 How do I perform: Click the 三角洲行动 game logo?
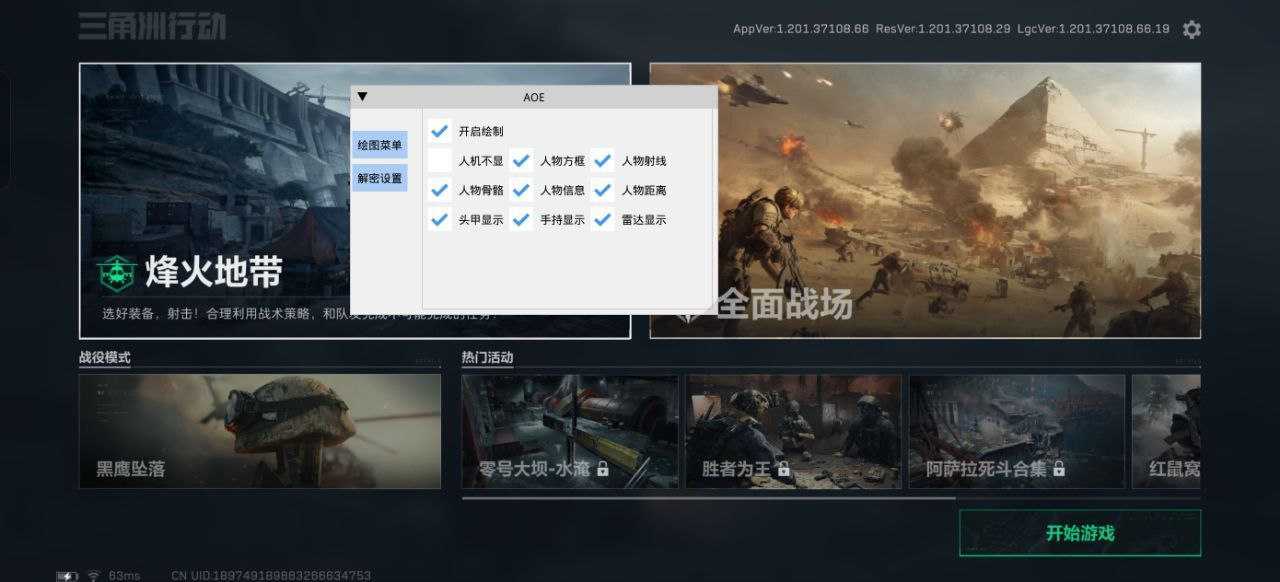tap(152, 25)
